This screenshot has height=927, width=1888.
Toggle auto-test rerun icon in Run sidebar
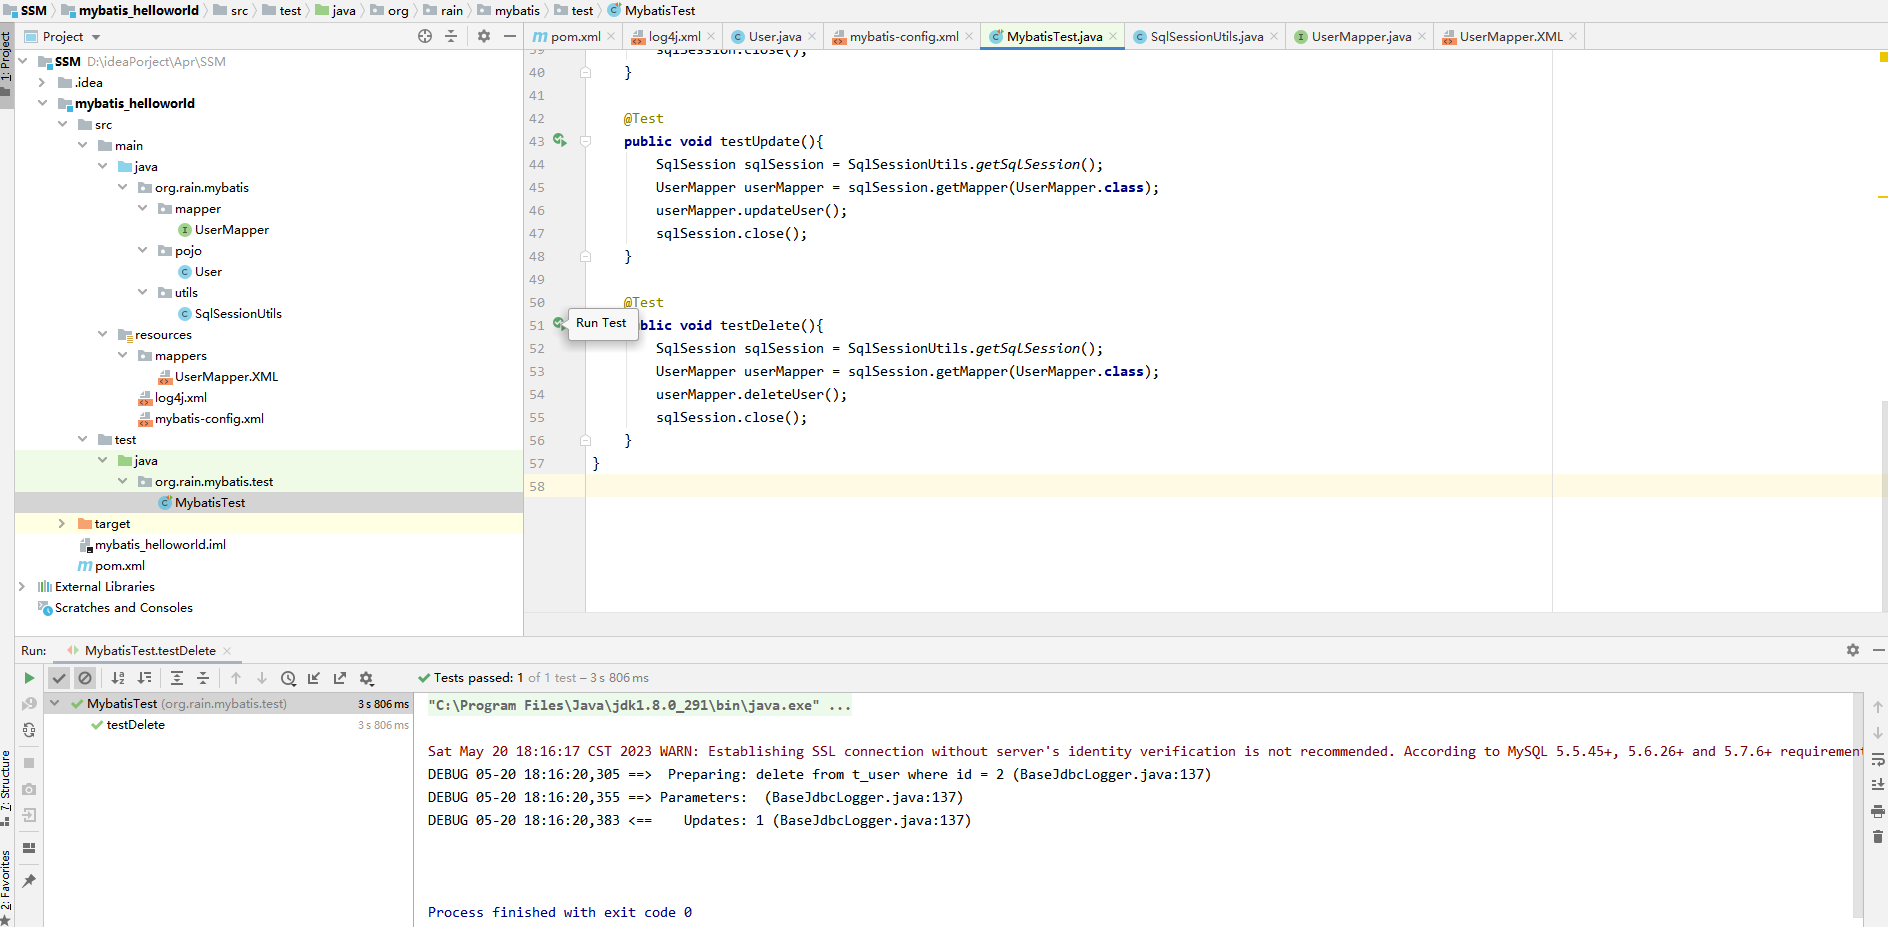(x=29, y=730)
